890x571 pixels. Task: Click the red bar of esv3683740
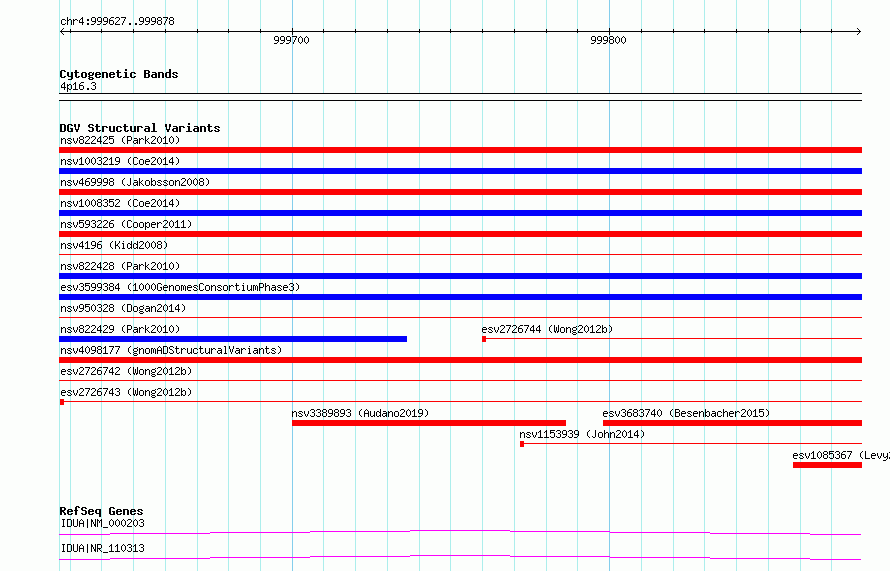click(732, 423)
